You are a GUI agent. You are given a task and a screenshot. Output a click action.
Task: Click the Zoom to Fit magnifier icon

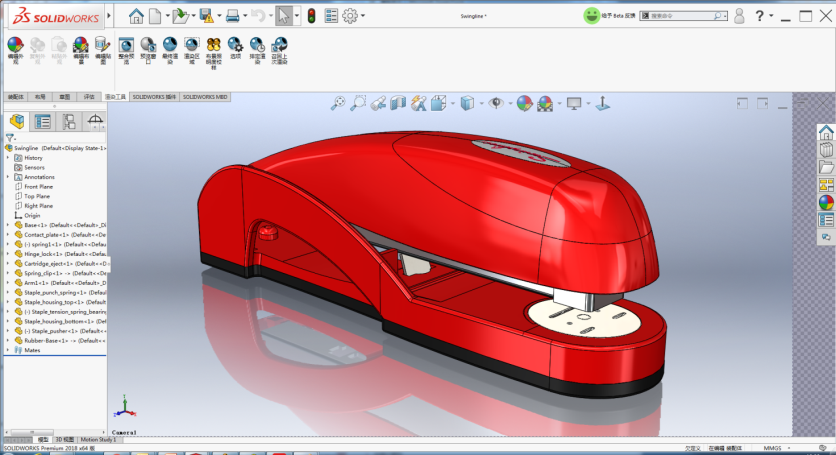click(x=338, y=102)
